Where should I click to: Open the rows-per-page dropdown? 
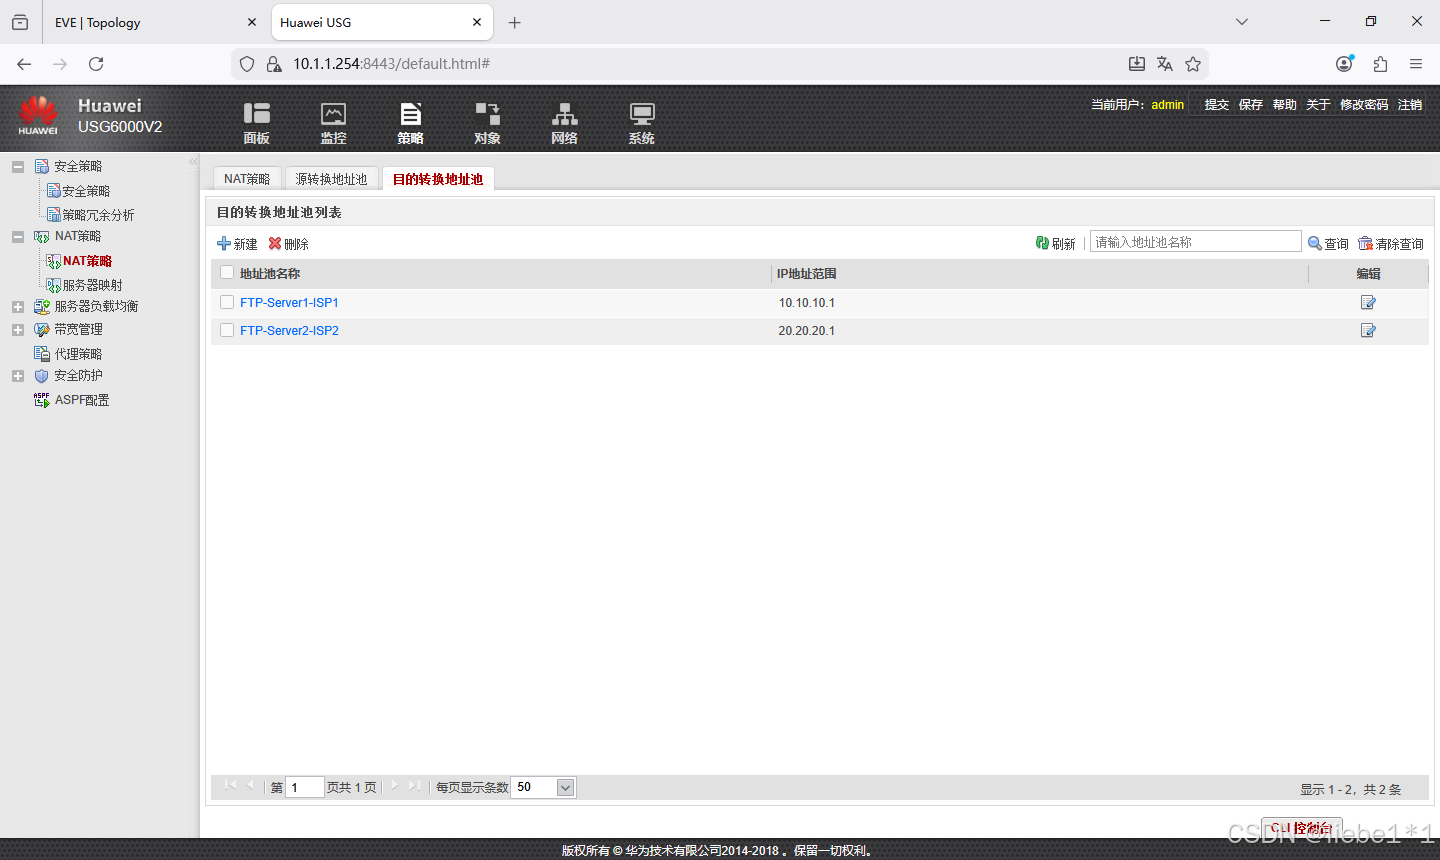[x=565, y=787]
